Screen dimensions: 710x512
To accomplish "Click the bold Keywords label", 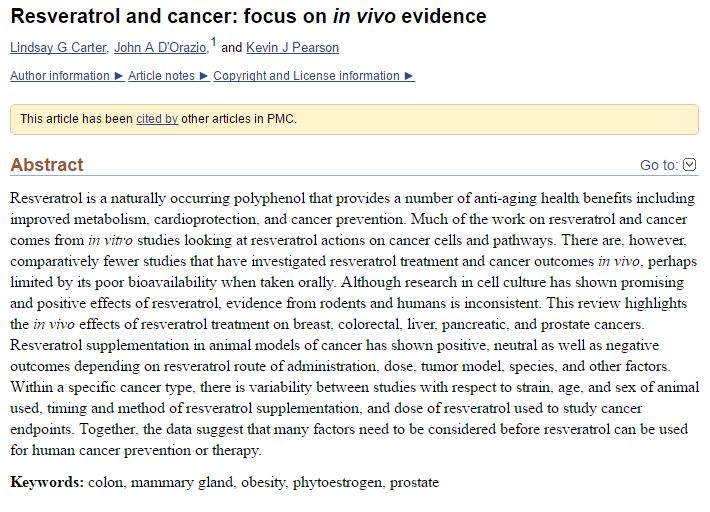I will click(47, 482).
